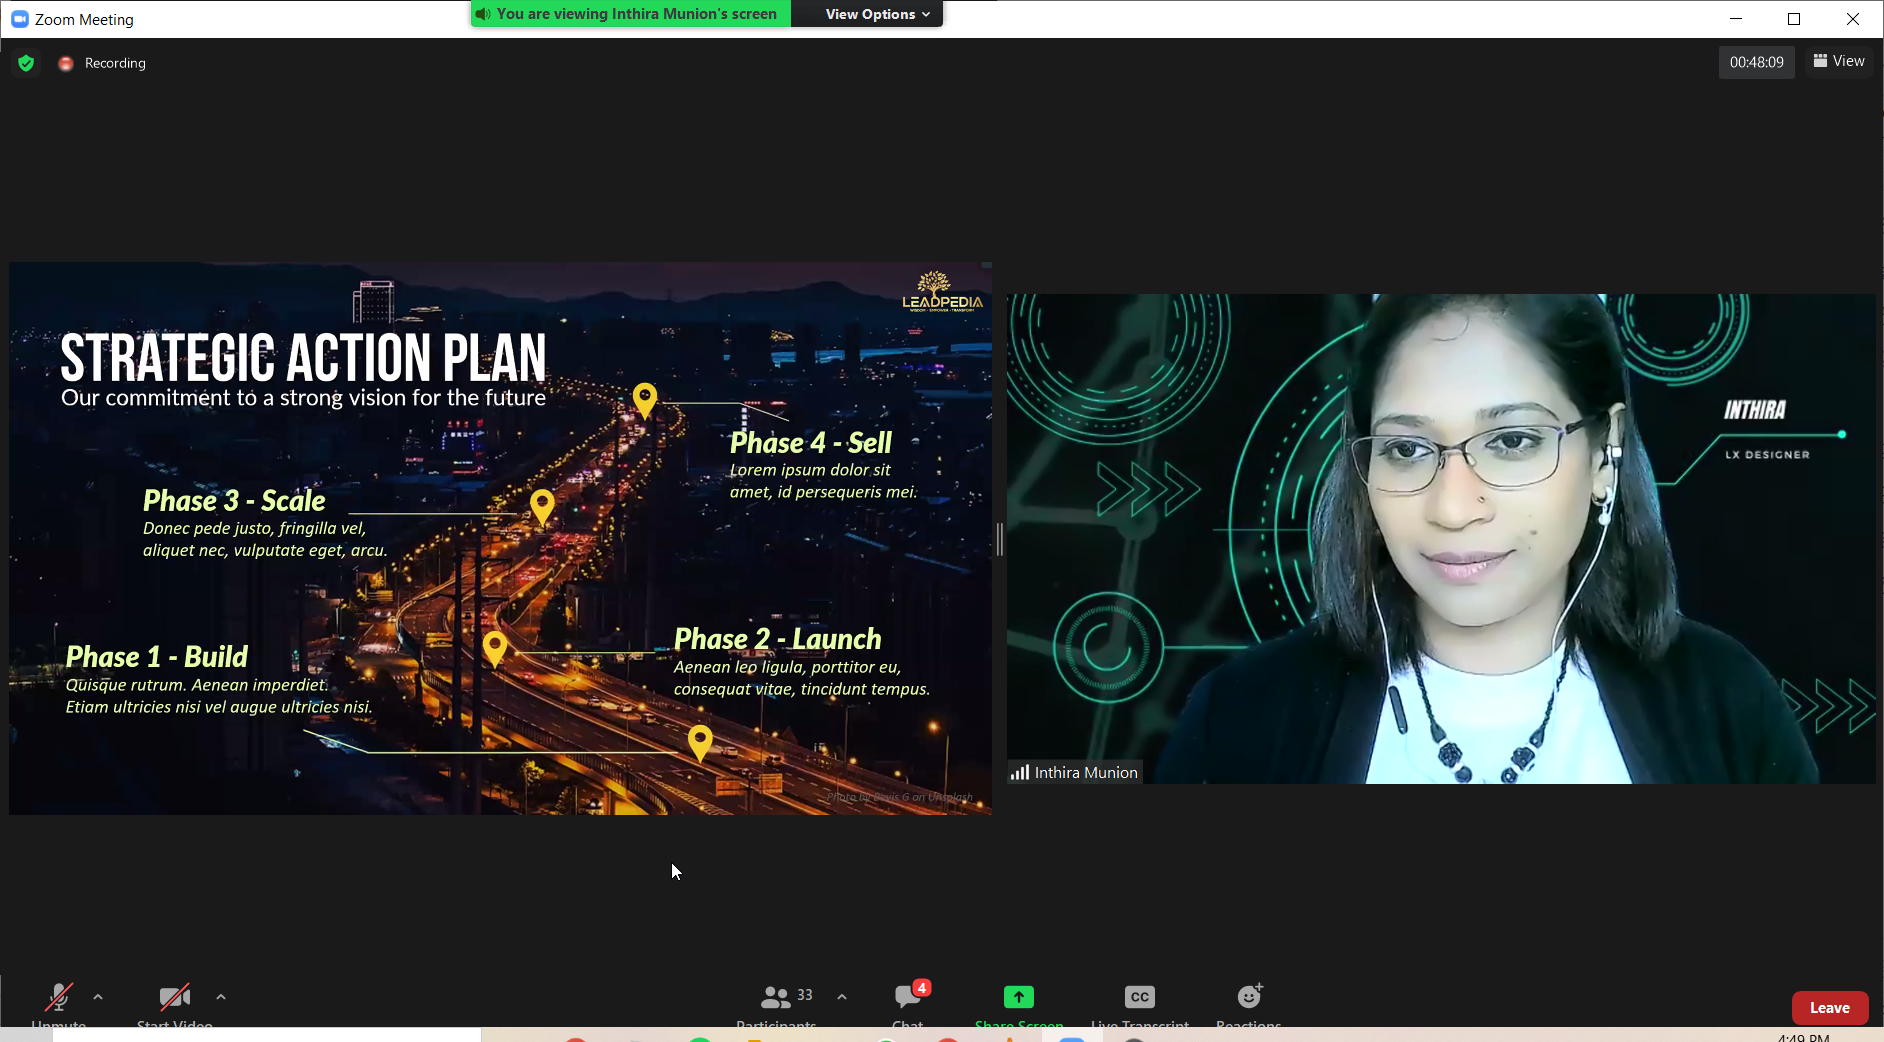Maximize the Zoom Meeting window

(1794, 19)
